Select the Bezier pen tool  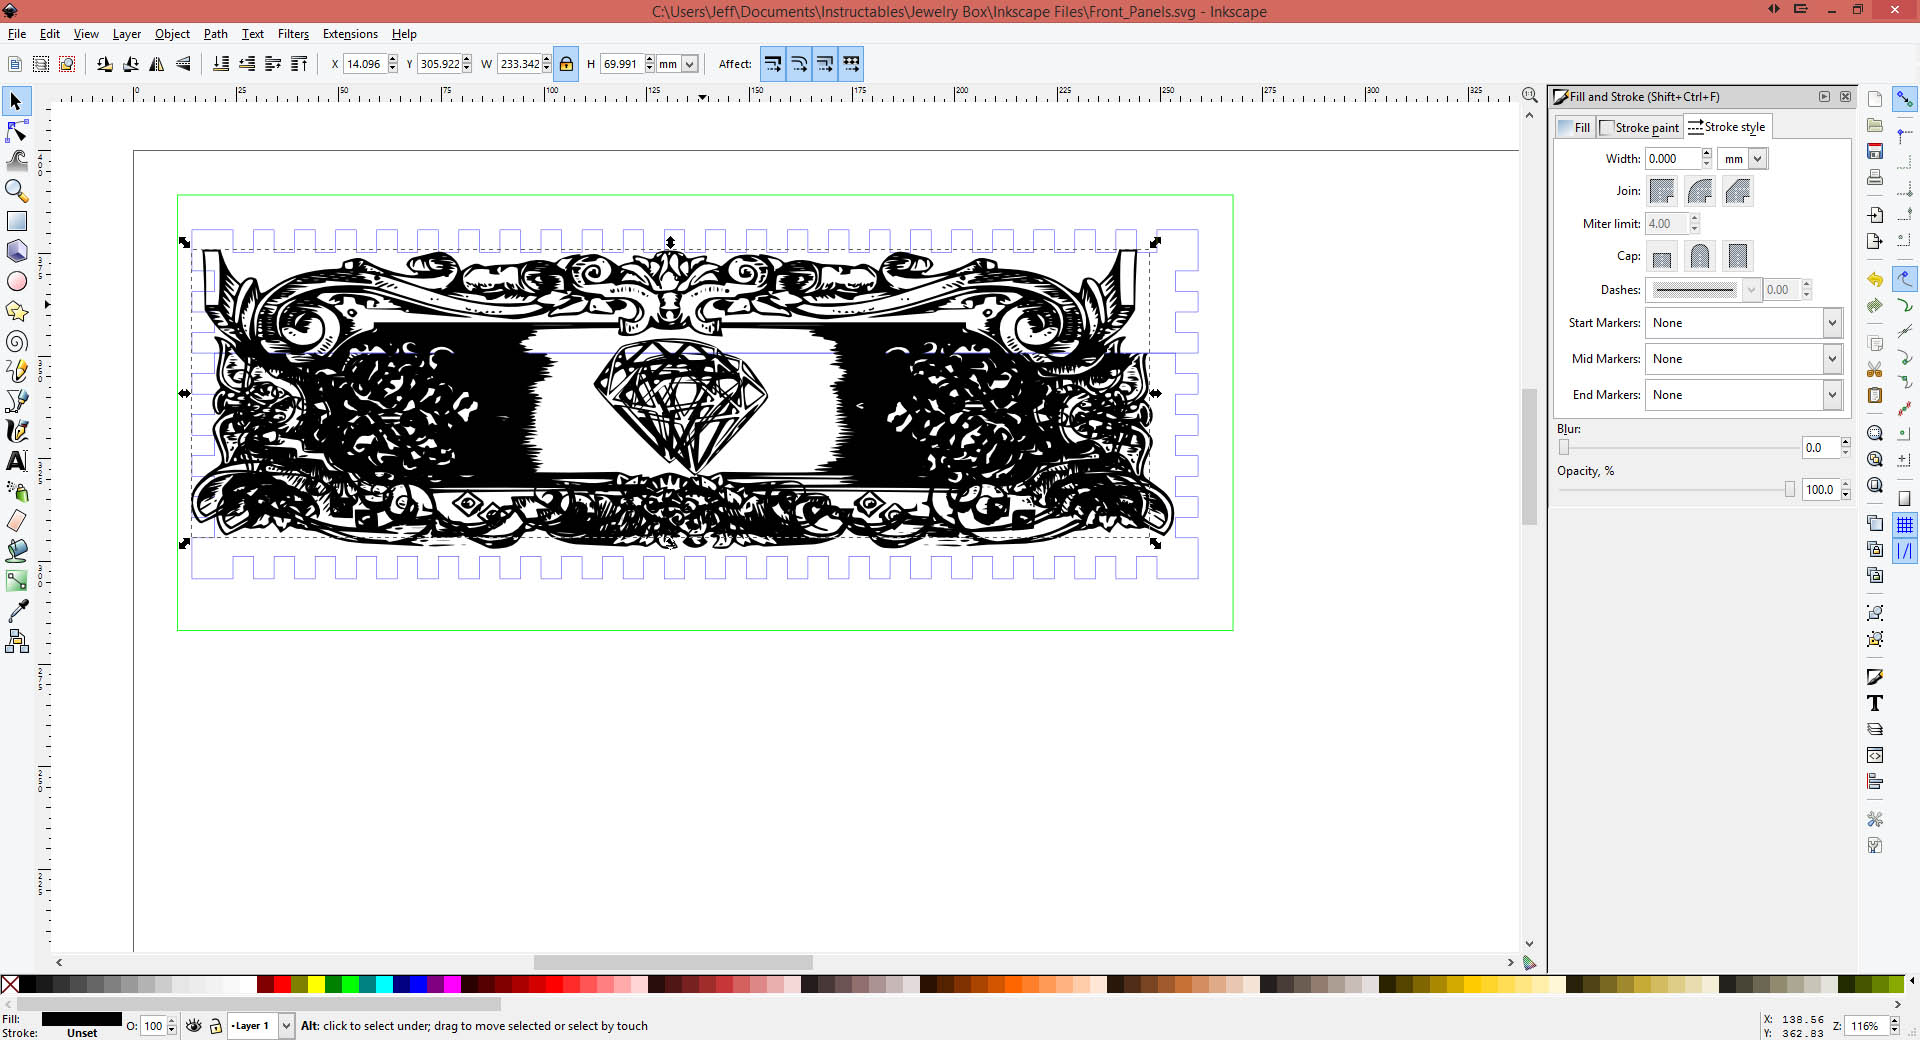[x=16, y=401]
